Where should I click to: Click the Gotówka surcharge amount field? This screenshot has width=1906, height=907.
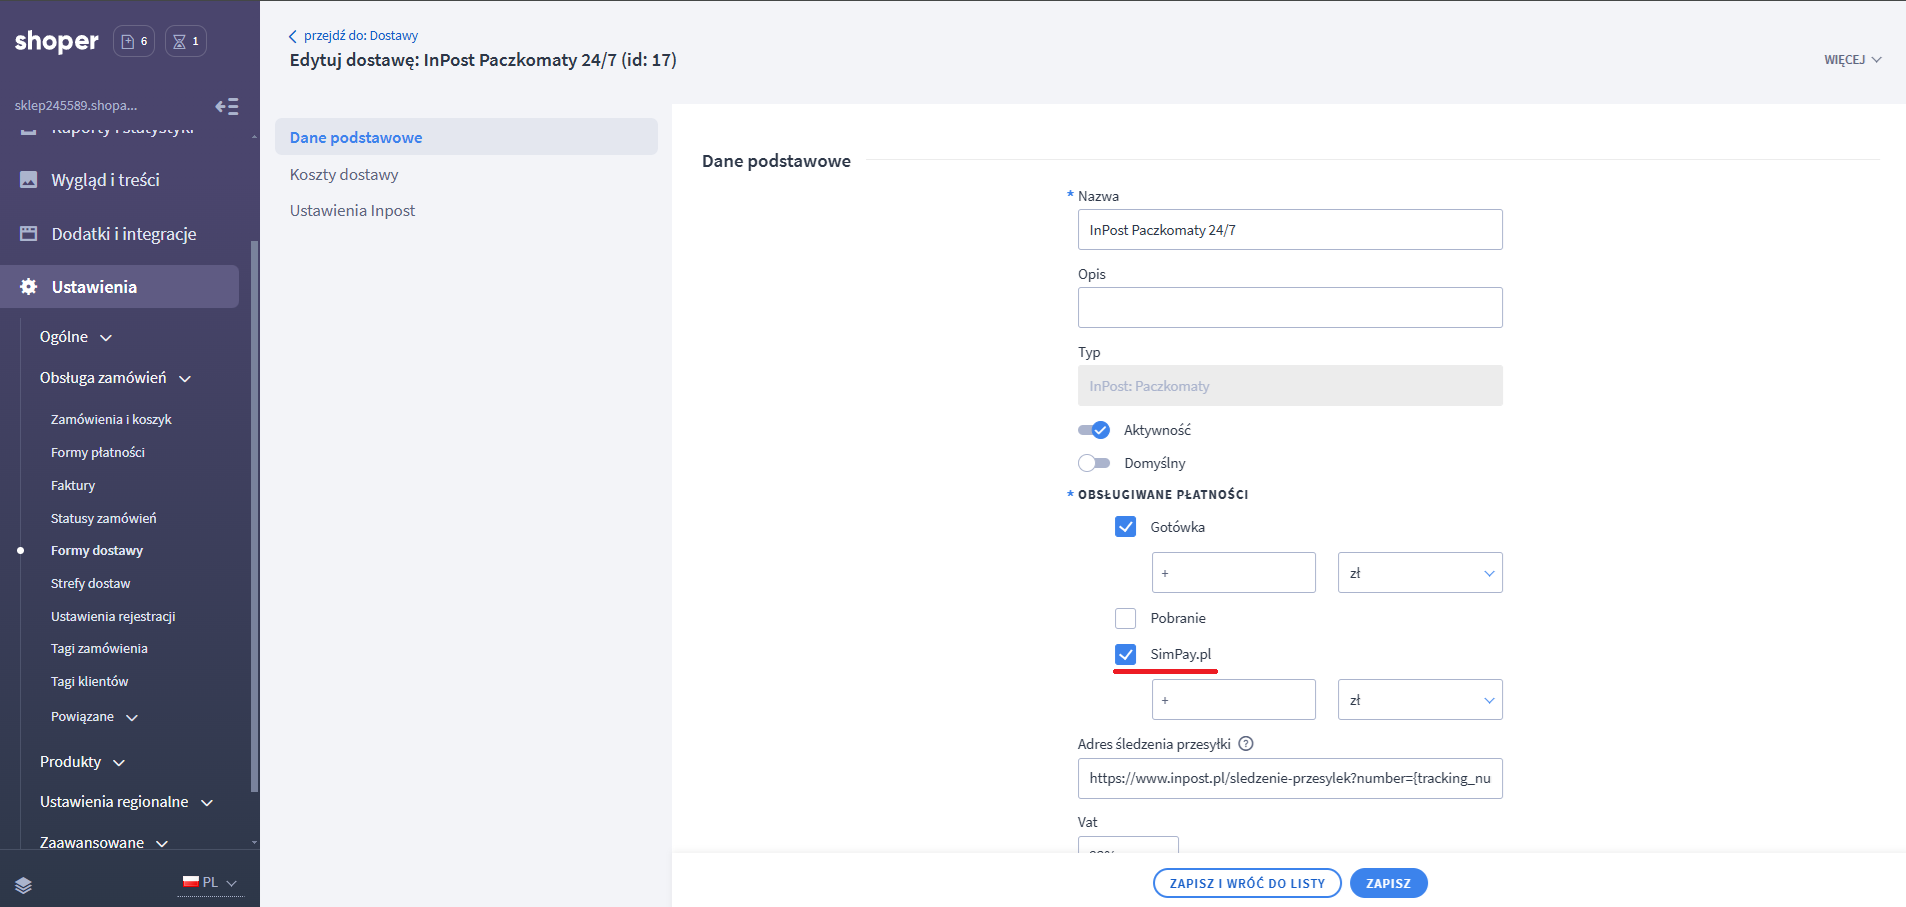tap(1234, 573)
